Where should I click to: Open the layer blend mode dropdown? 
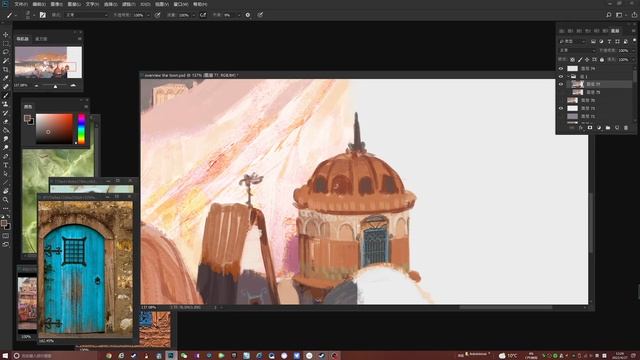click(x=577, y=50)
